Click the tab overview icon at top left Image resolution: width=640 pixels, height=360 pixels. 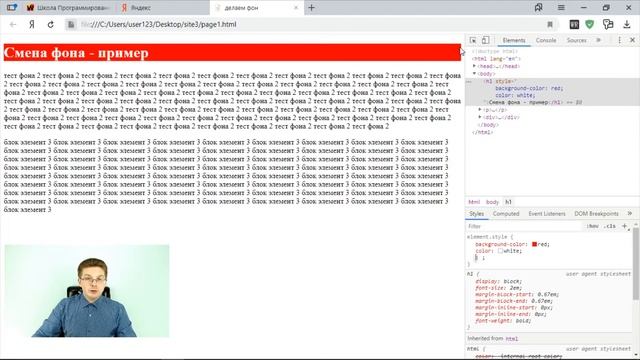(12, 7)
